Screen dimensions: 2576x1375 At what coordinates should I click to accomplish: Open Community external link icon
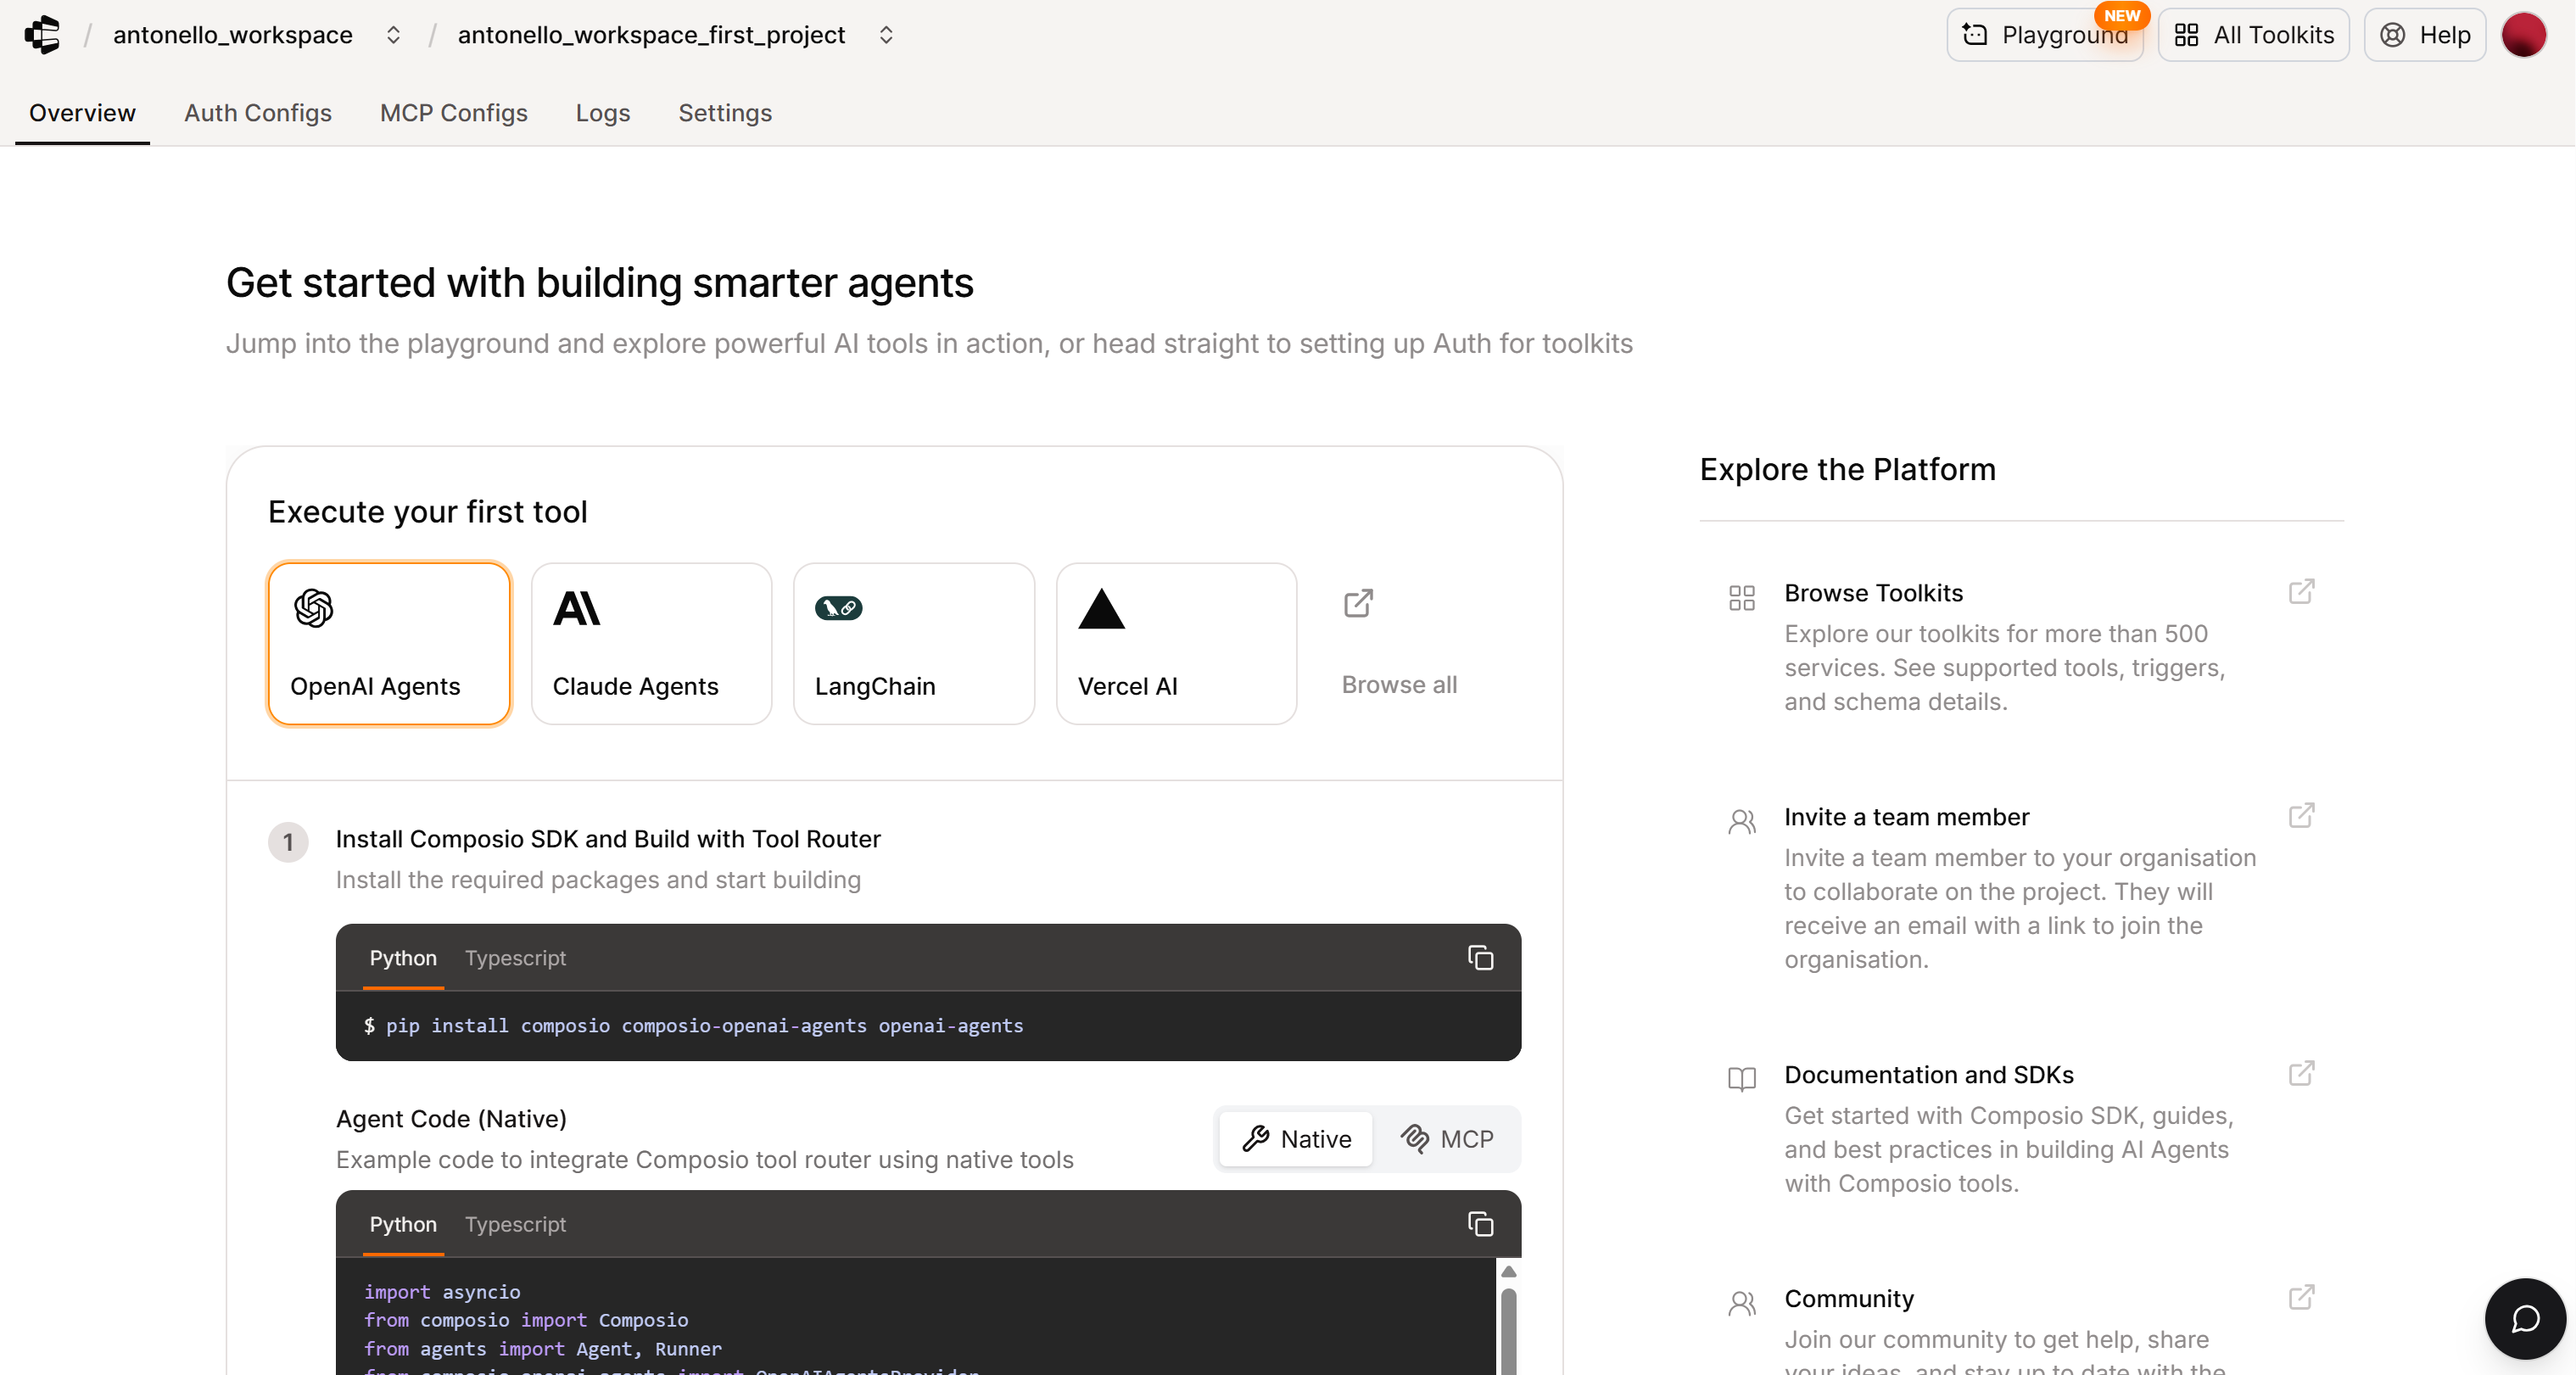[2301, 1298]
